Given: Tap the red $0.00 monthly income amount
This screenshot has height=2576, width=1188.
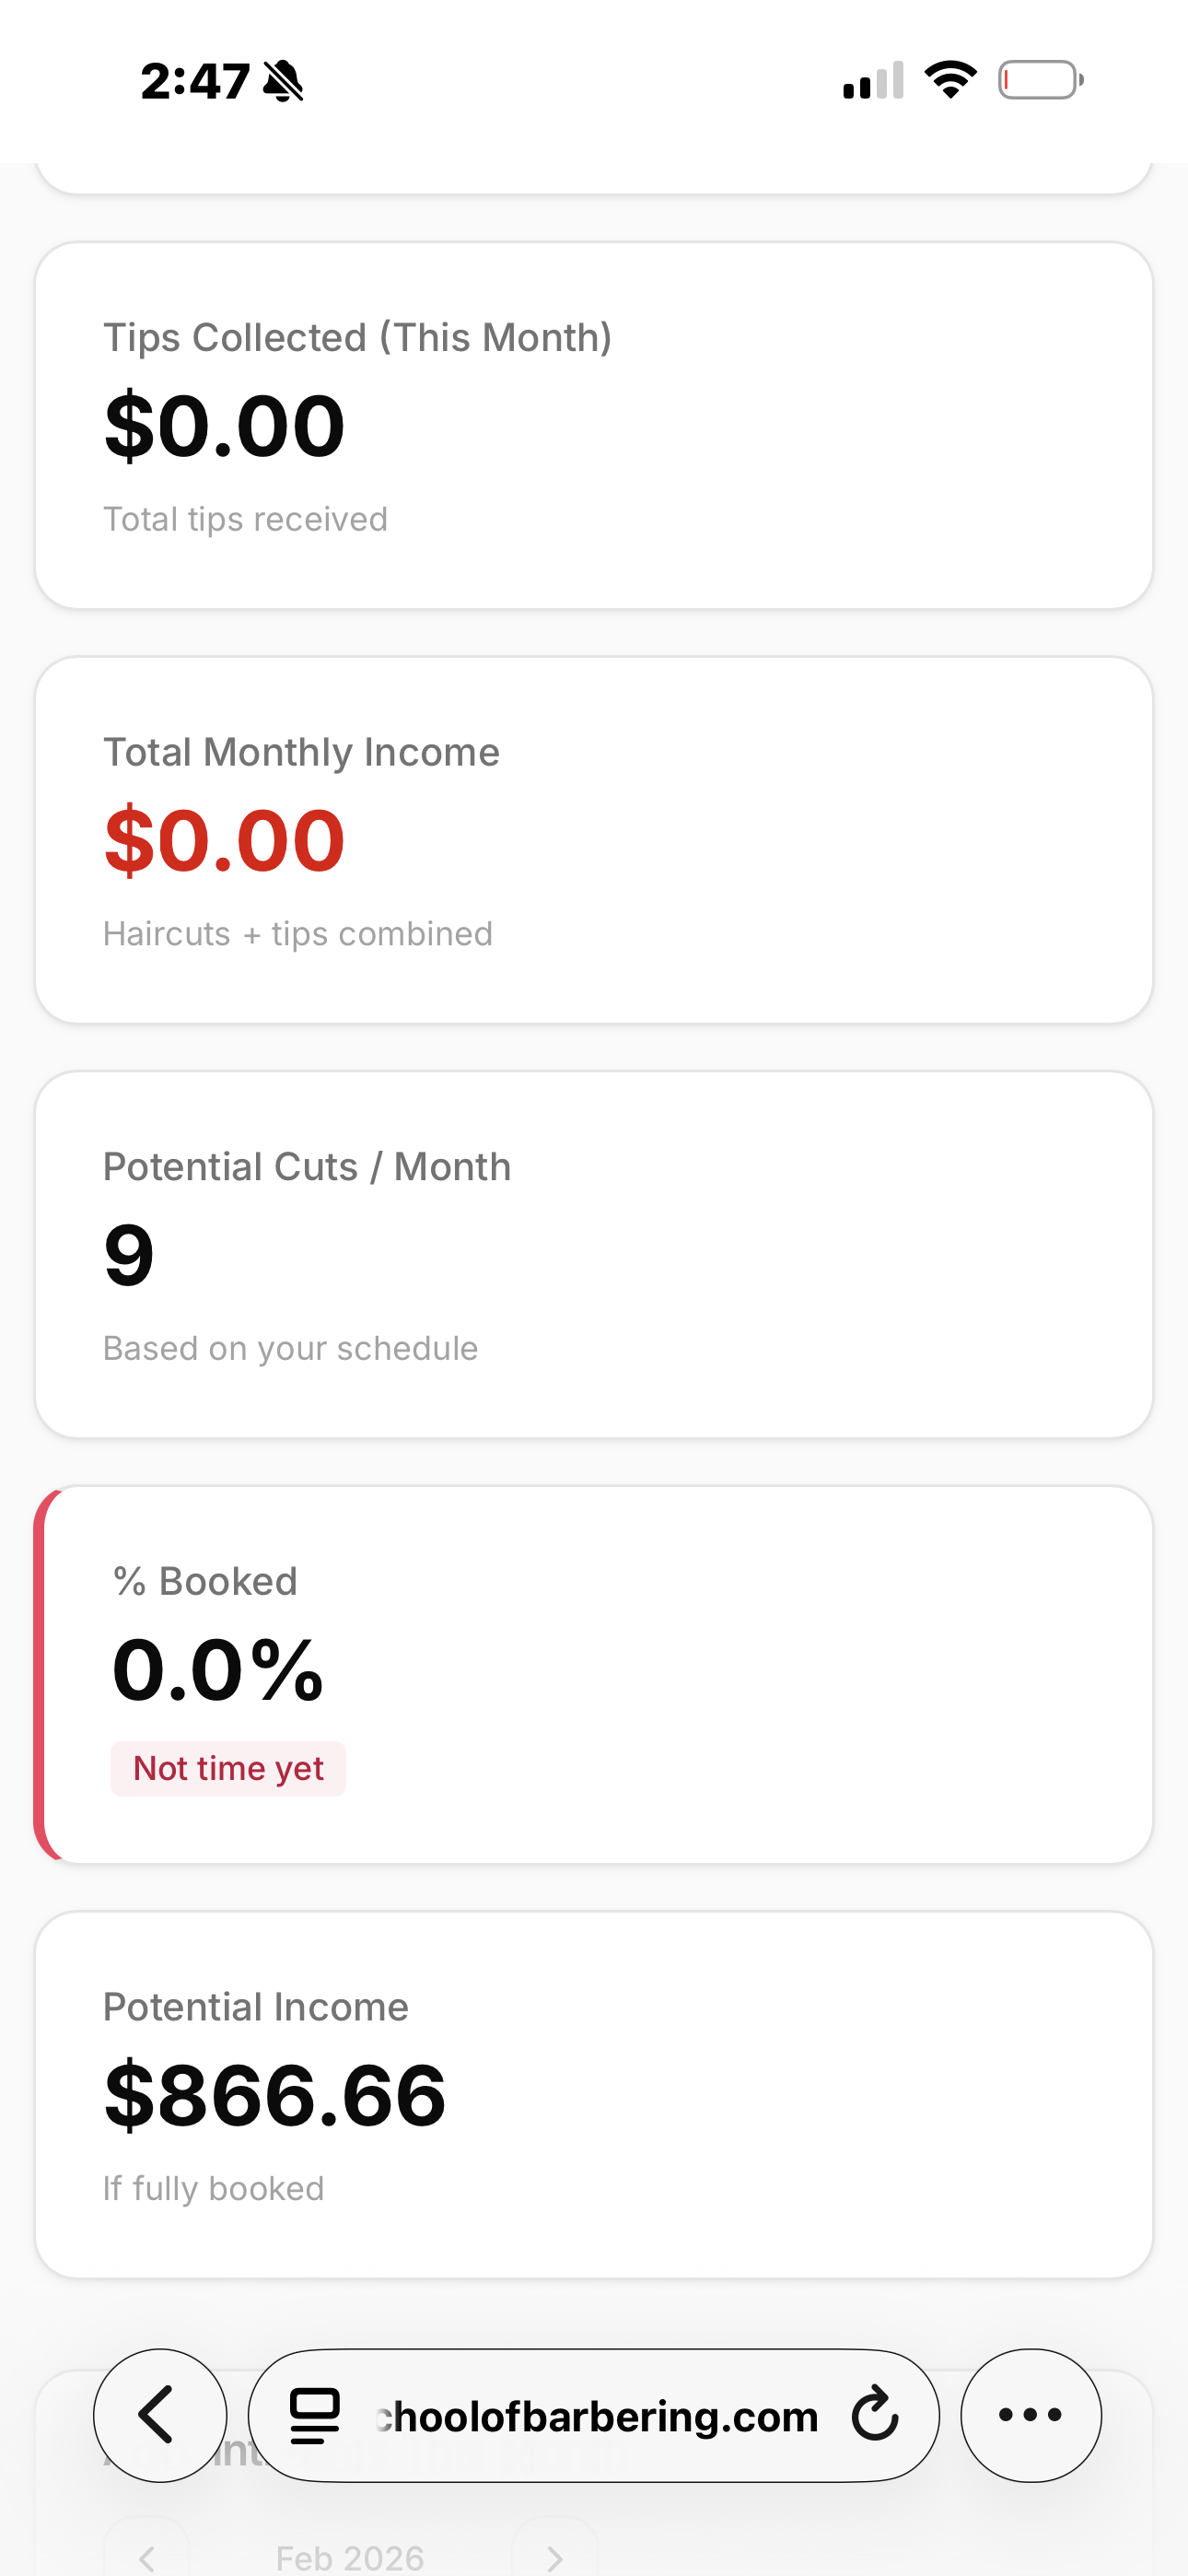Looking at the screenshot, I should click(x=225, y=840).
